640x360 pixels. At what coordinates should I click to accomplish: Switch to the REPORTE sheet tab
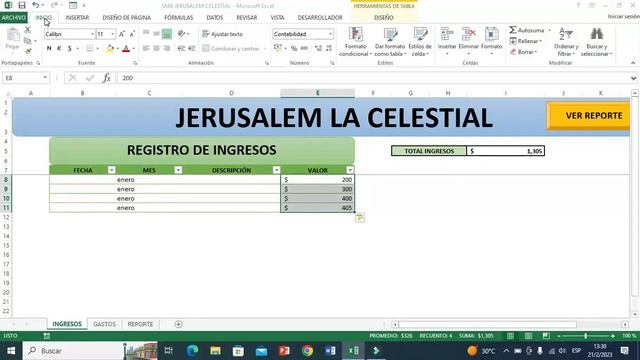click(x=140, y=324)
